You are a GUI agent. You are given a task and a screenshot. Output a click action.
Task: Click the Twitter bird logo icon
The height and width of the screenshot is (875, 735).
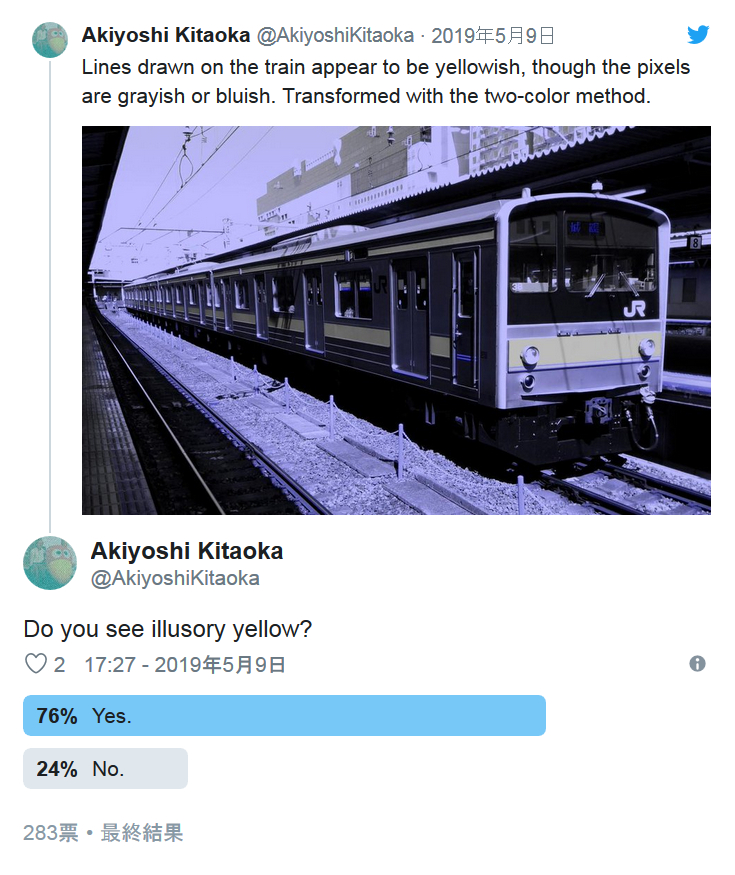pyautogui.click(x=698, y=35)
